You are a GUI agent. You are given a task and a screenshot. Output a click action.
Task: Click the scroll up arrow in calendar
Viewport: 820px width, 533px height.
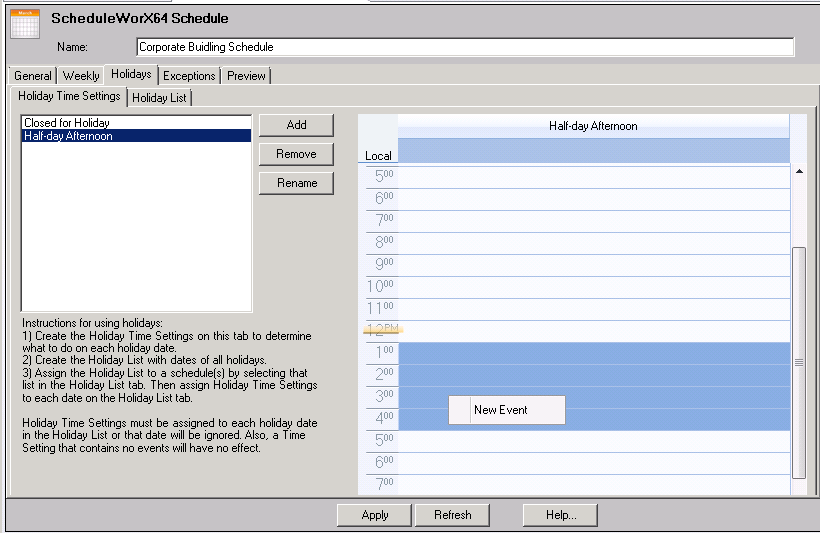coord(798,171)
